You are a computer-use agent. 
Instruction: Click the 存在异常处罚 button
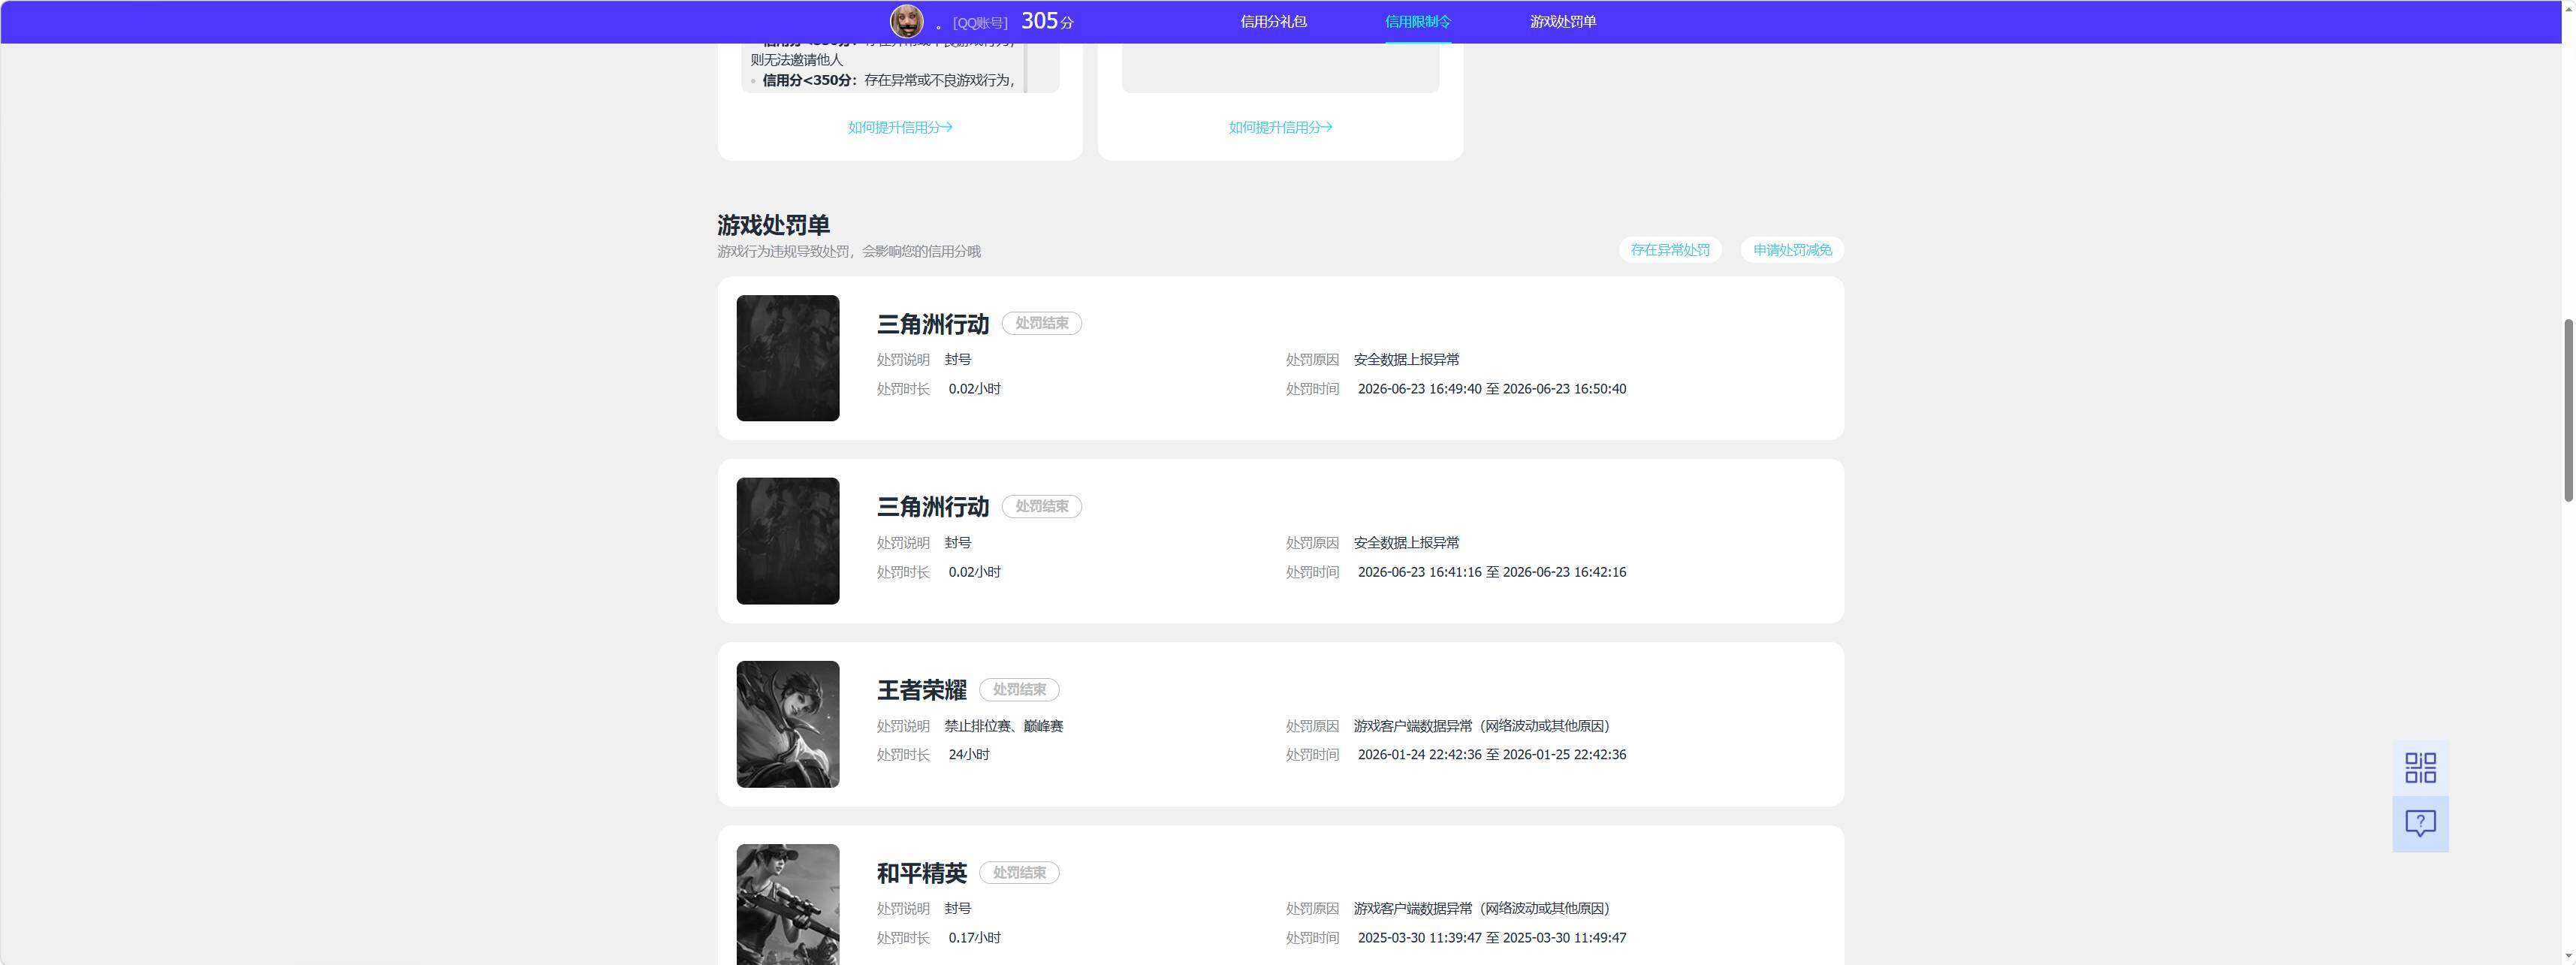point(1670,250)
